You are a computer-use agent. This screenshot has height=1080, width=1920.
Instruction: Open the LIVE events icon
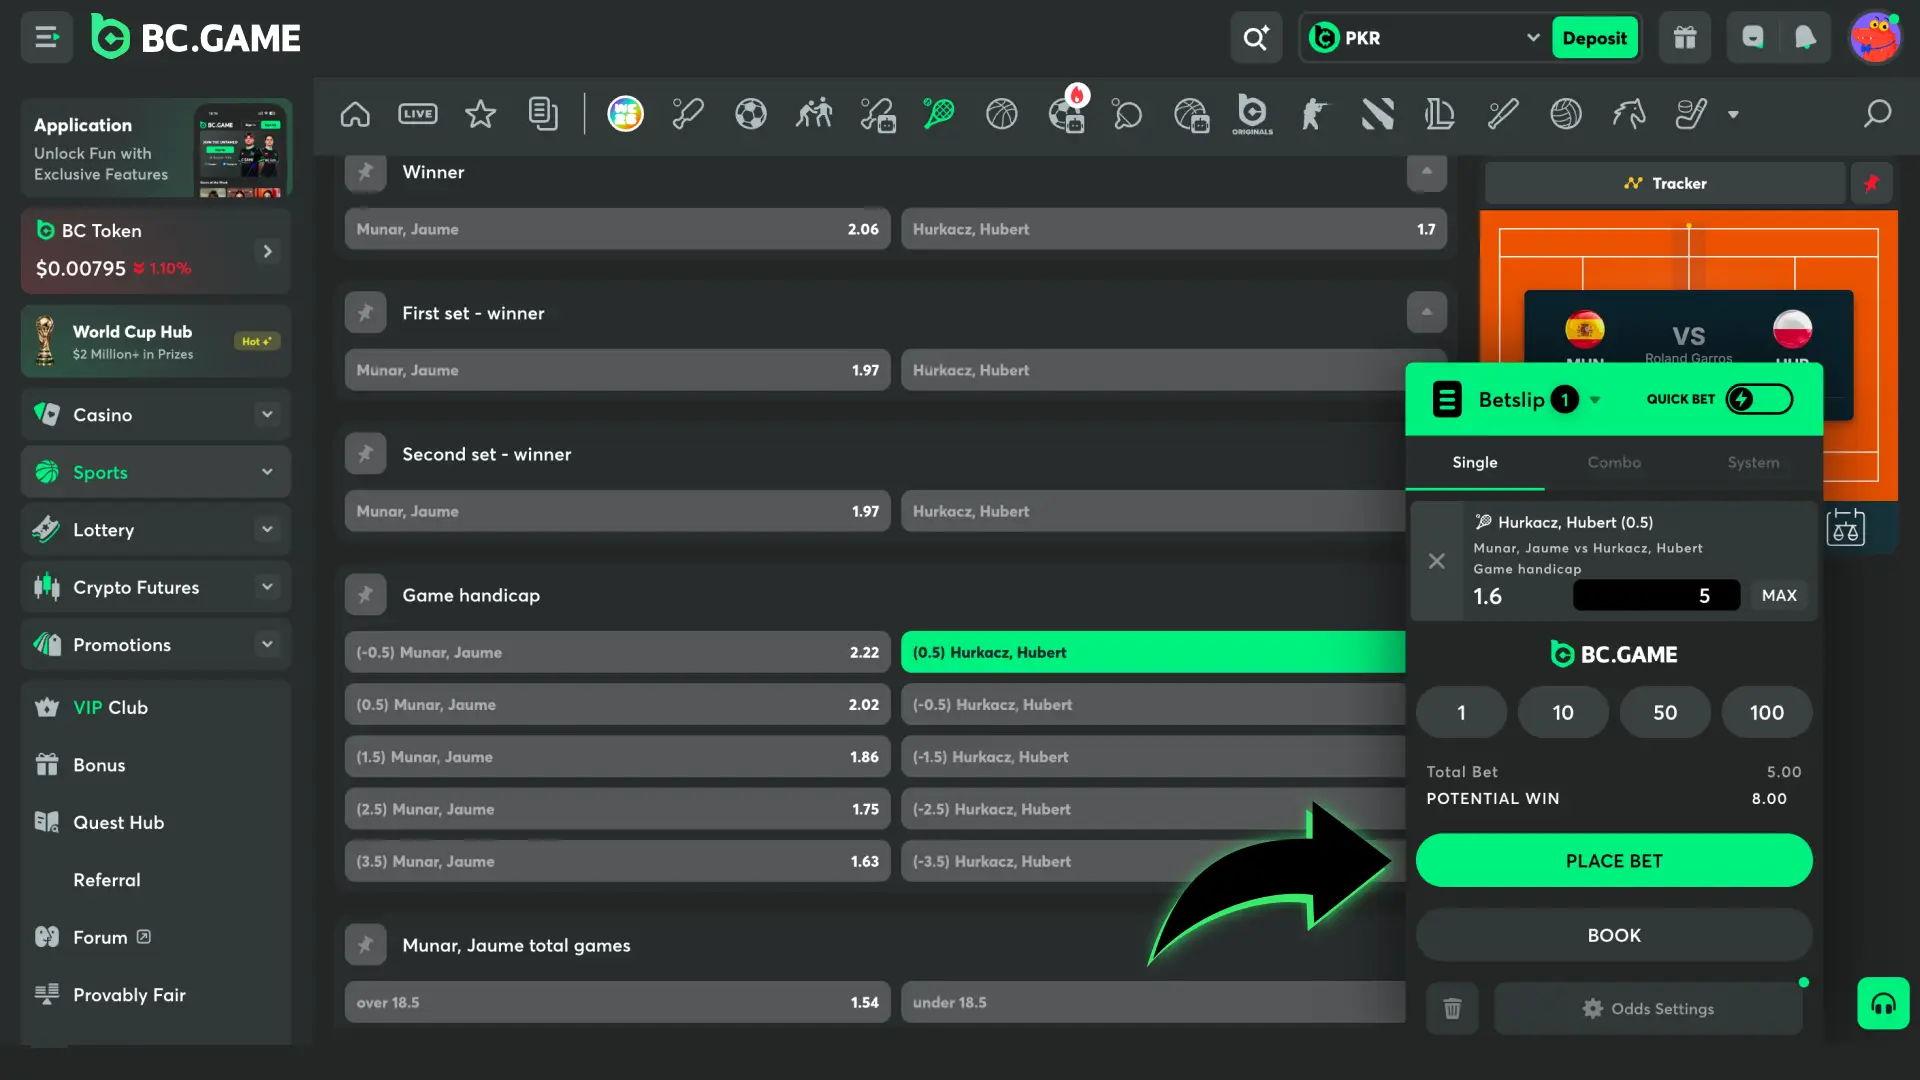click(x=418, y=114)
